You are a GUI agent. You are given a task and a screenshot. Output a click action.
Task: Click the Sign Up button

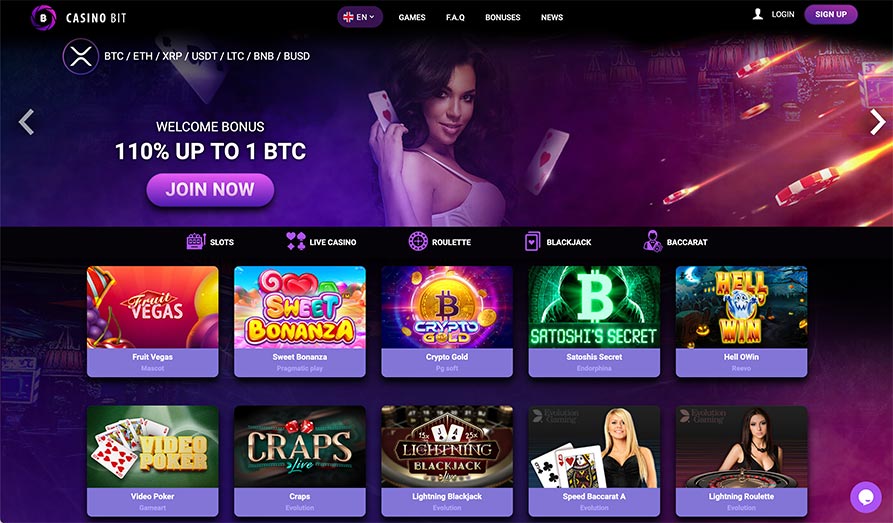(x=831, y=14)
